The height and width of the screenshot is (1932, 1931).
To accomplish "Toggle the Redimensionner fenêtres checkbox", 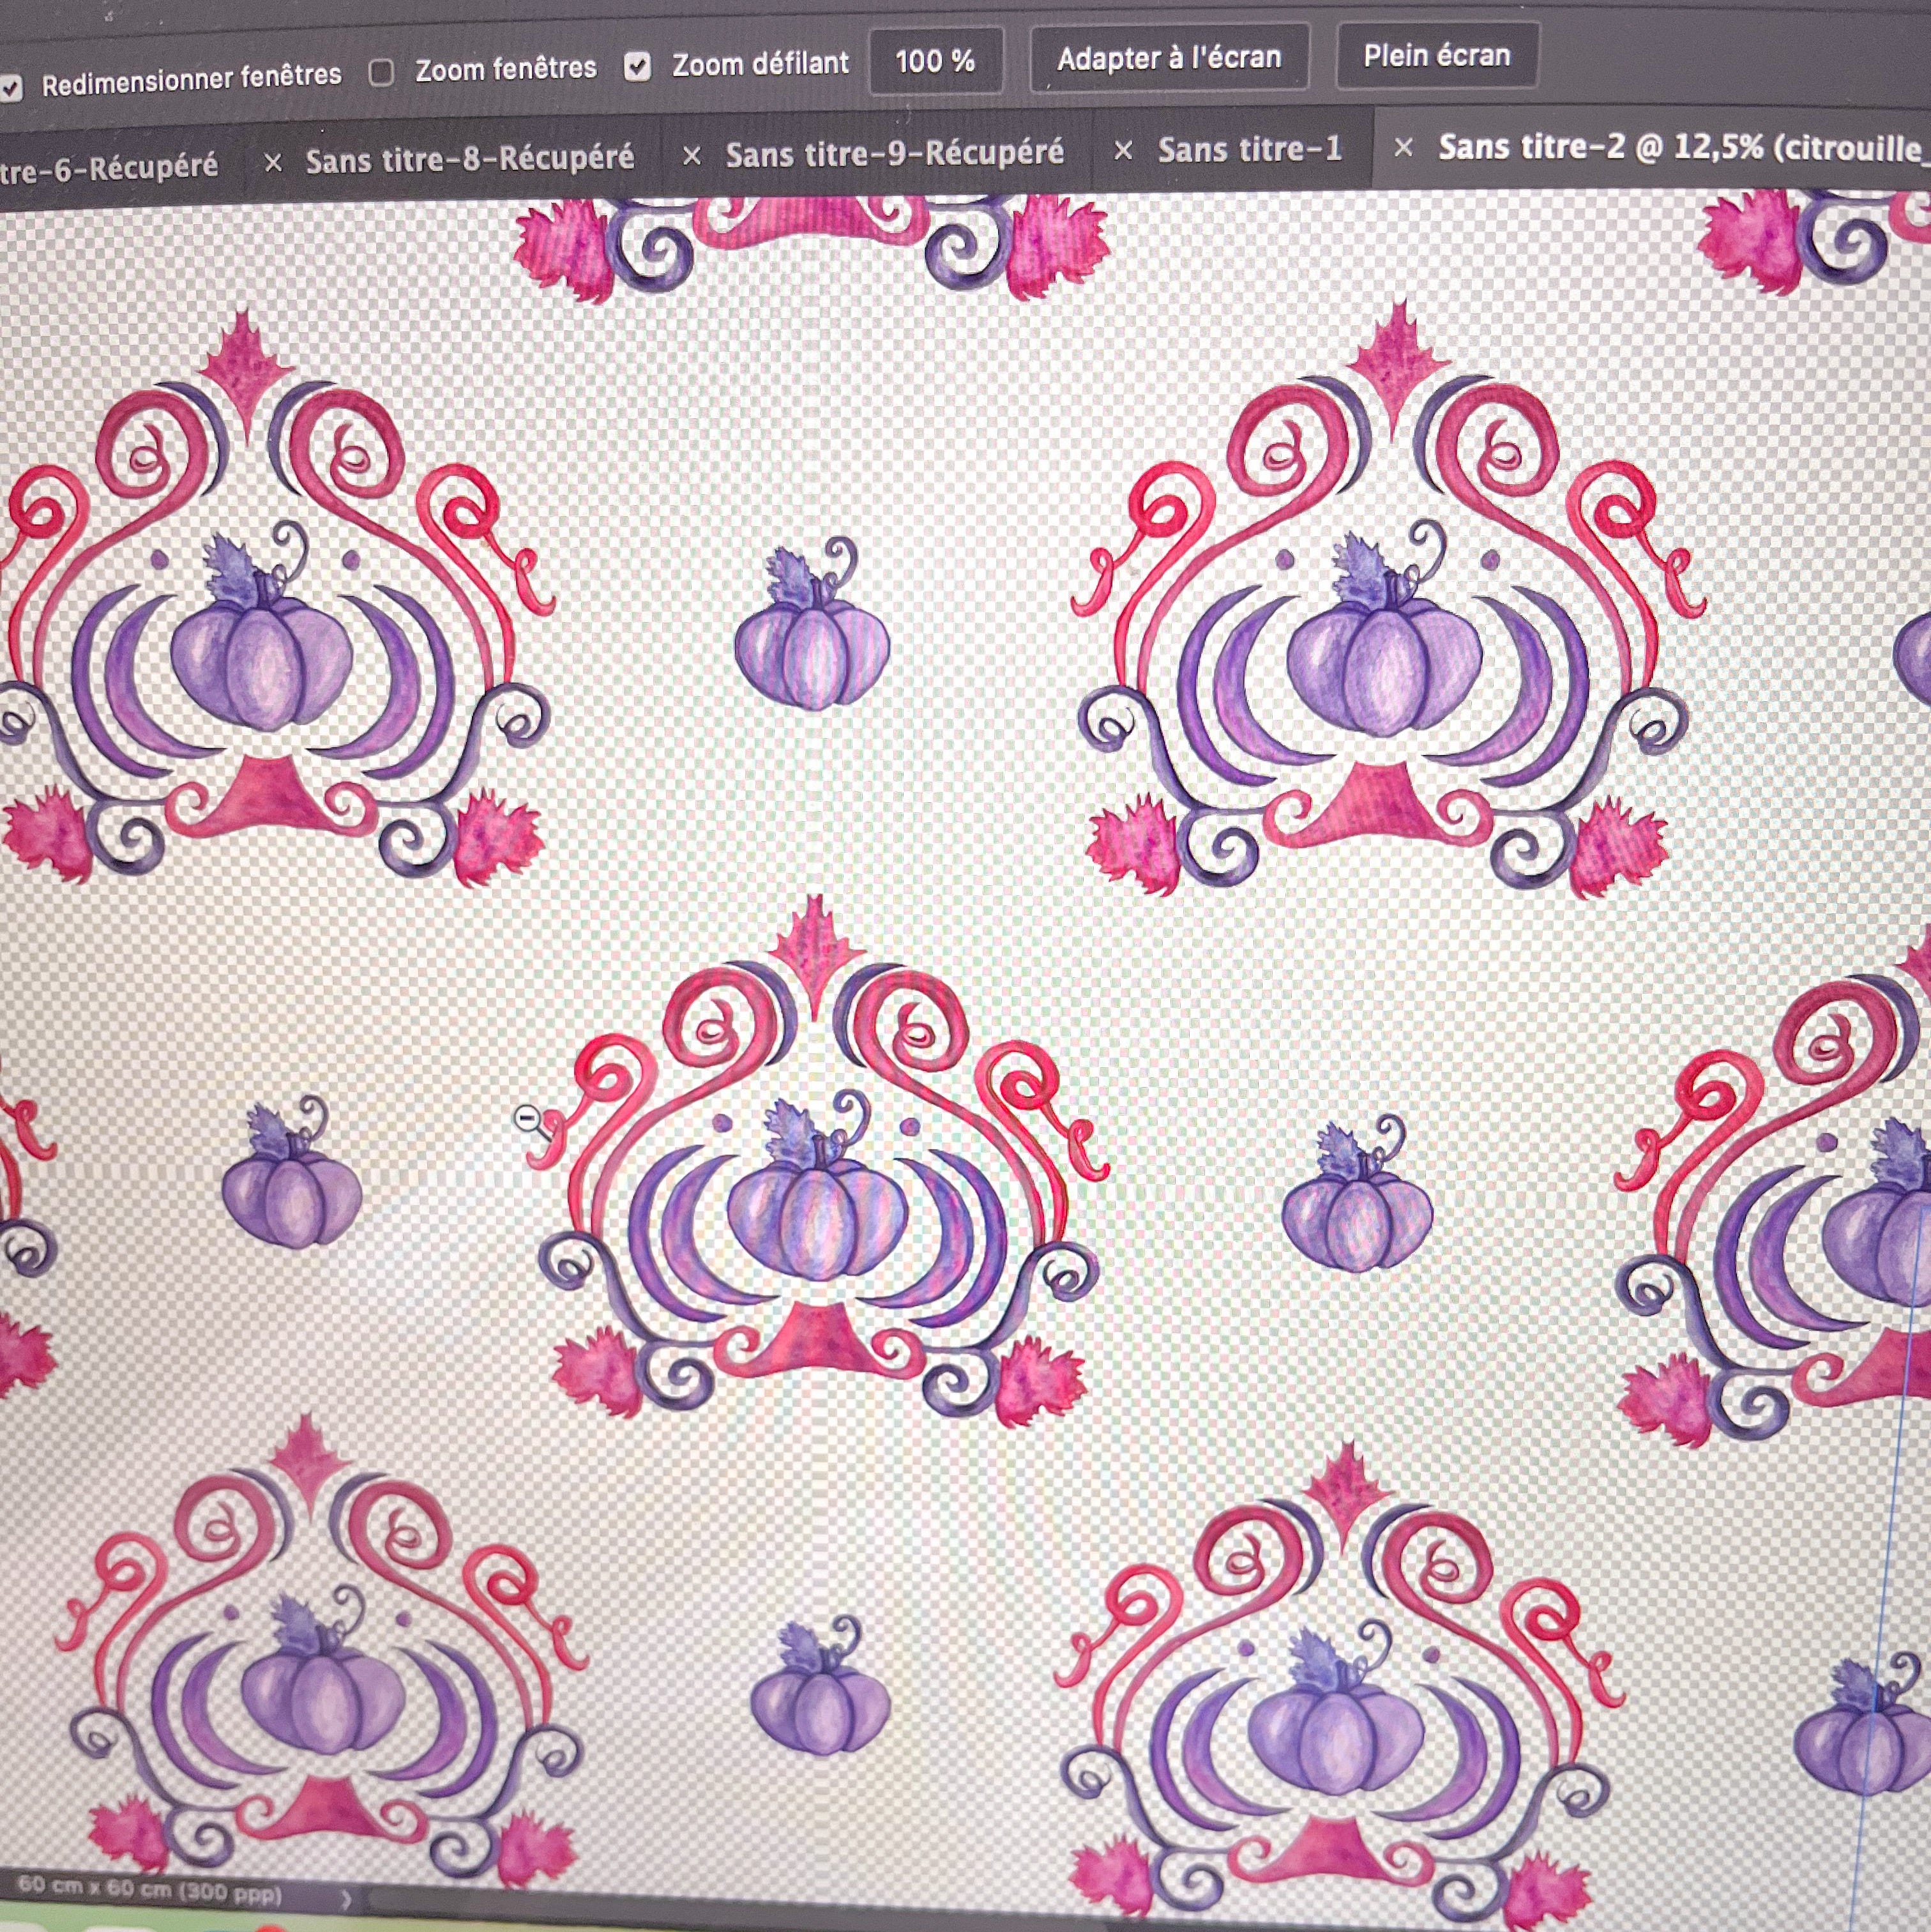I will coord(11,88).
